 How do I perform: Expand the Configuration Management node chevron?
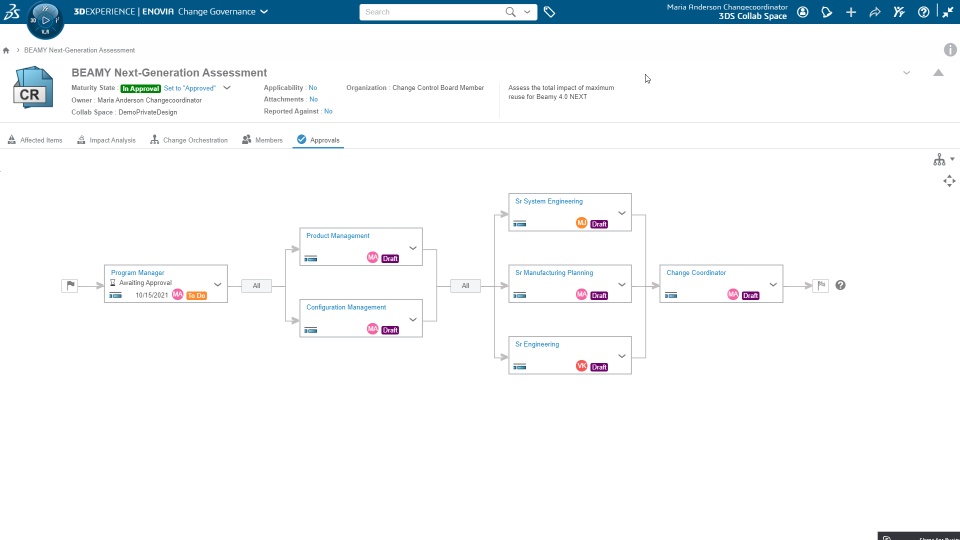pos(413,320)
